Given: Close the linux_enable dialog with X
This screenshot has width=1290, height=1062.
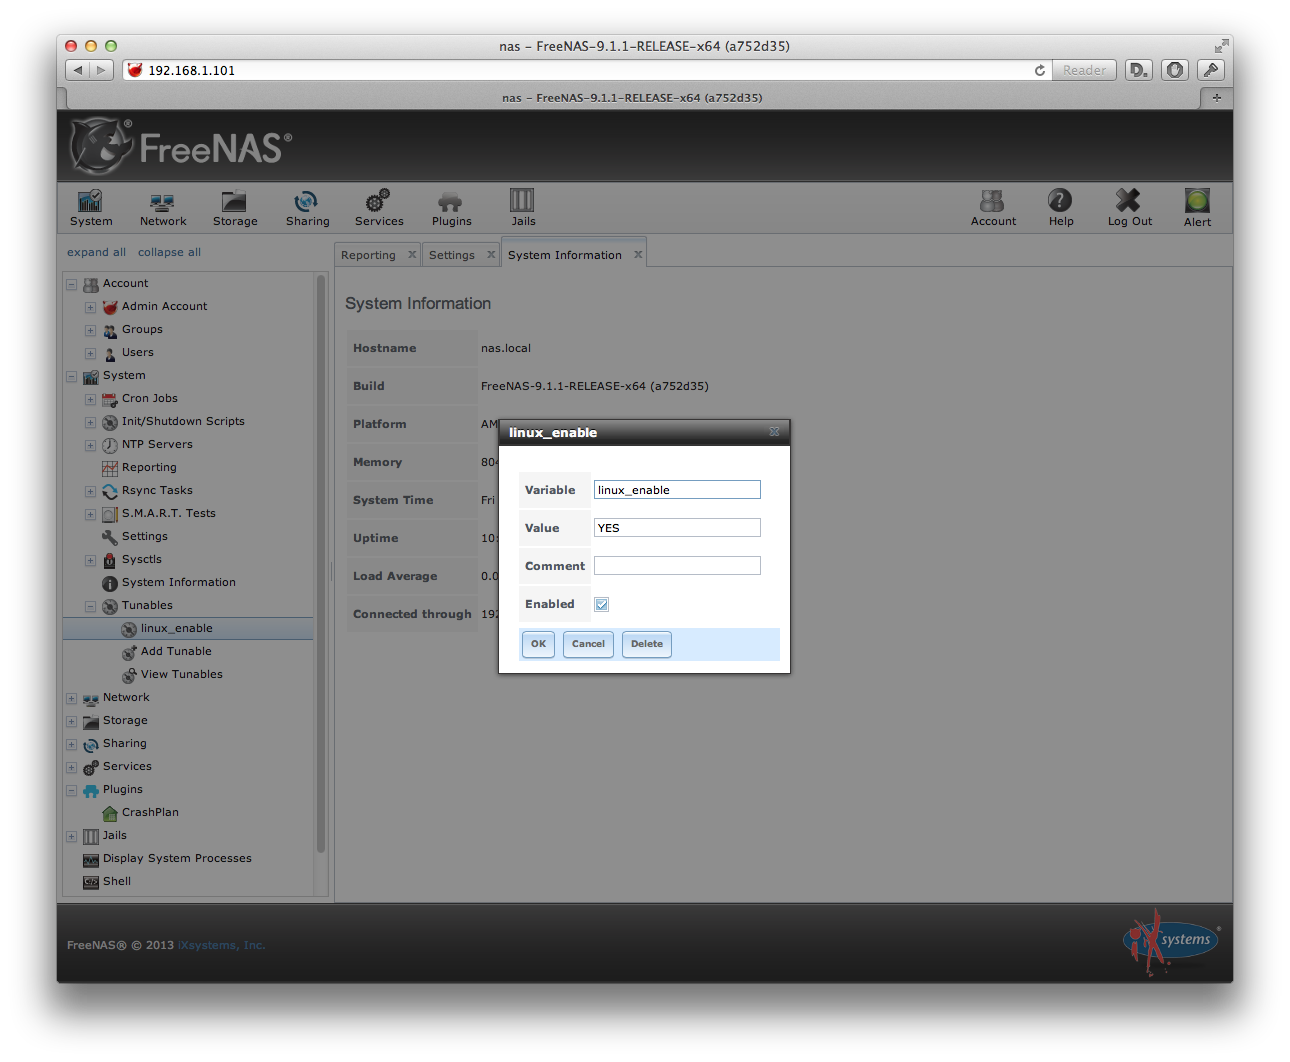Looking at the screenshot, I should click(x=774, y=432).
